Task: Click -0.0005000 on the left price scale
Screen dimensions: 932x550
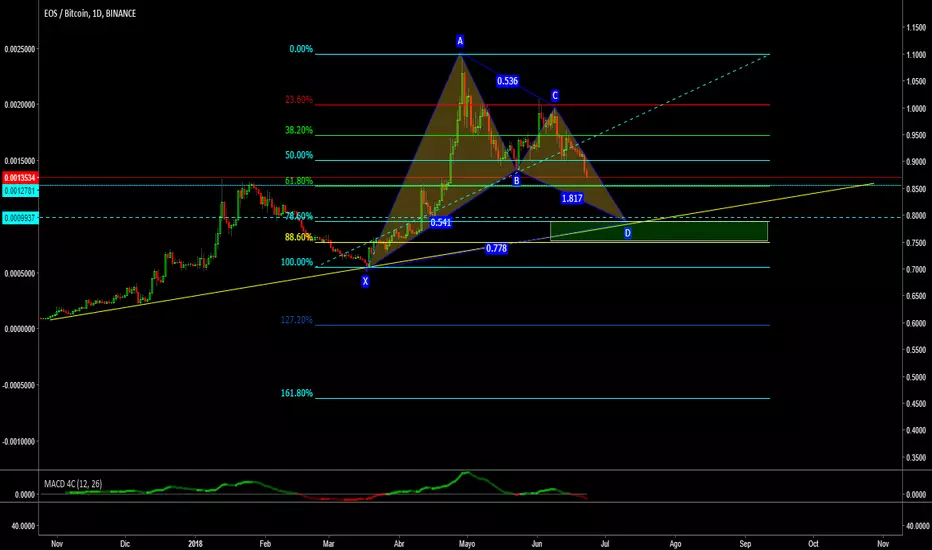Action: [19, 385]
